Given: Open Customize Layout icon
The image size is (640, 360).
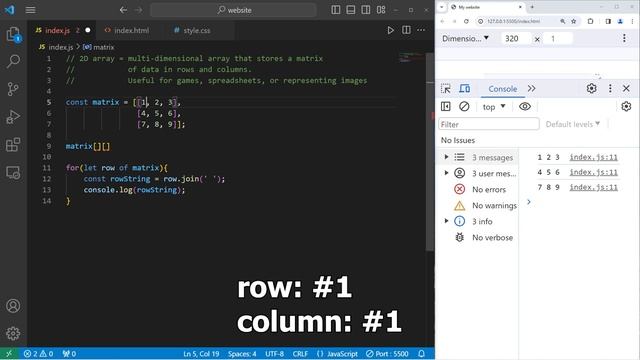Looking at the screenshot, I should click(381, 10).
